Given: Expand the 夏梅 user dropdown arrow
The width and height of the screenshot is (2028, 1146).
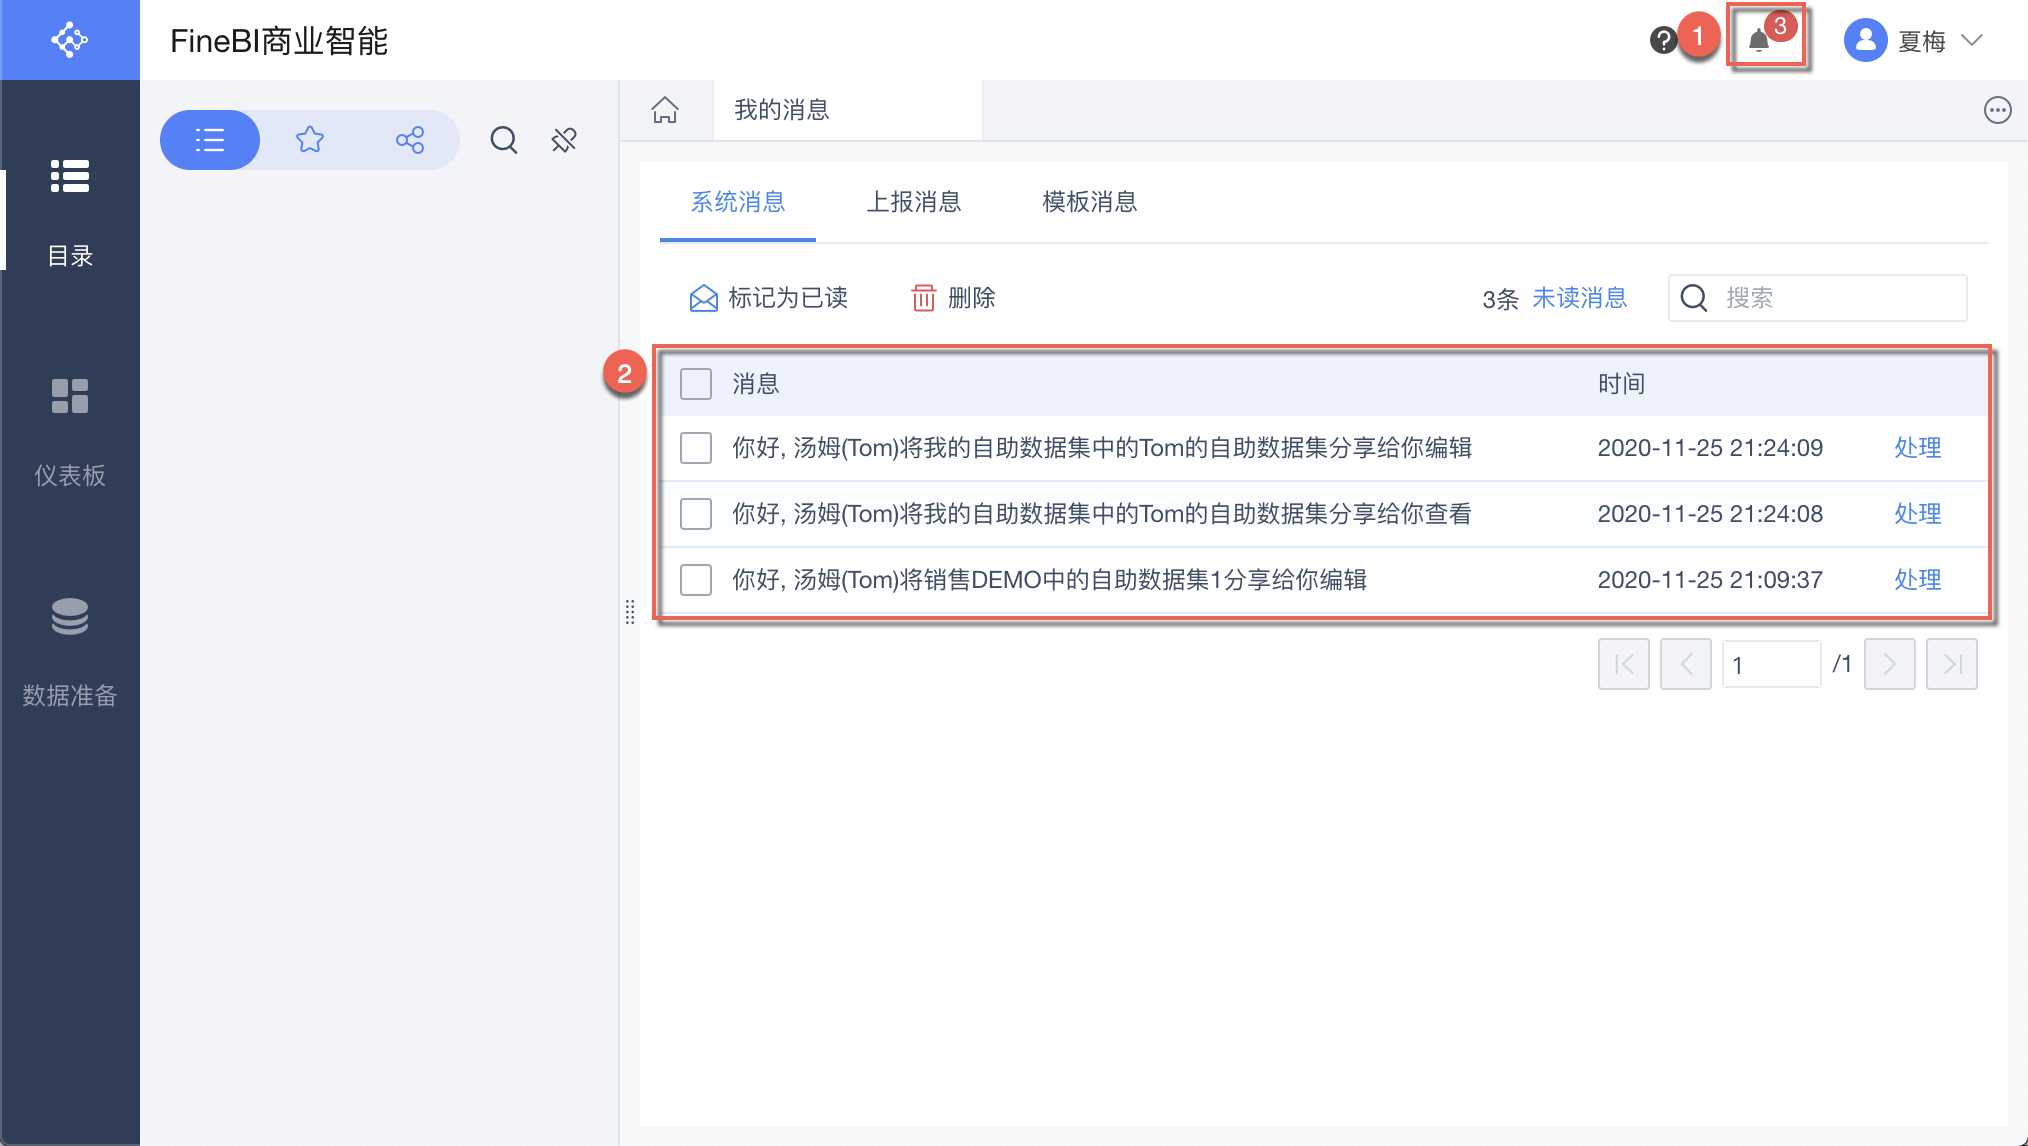Looking at the screenshot, I should tap(1972, 41).
